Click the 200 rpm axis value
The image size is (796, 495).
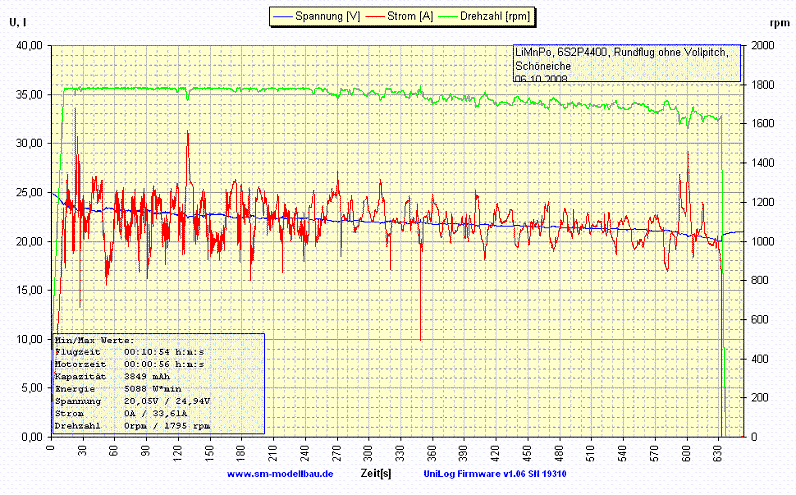(760, 398)
